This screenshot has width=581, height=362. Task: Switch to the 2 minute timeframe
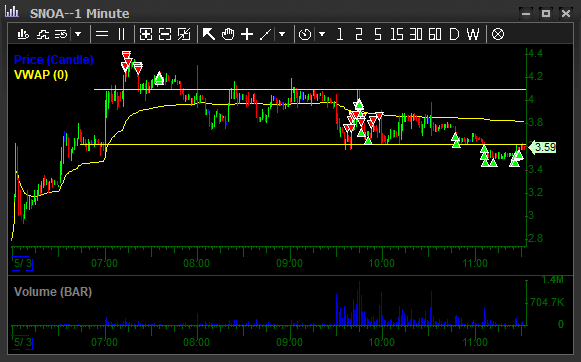click(358, 34)
